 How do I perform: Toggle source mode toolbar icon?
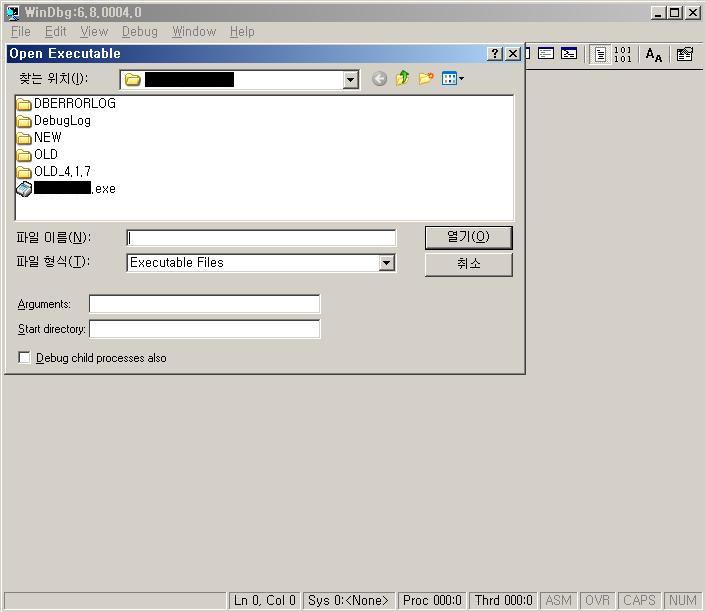(600, 54)
